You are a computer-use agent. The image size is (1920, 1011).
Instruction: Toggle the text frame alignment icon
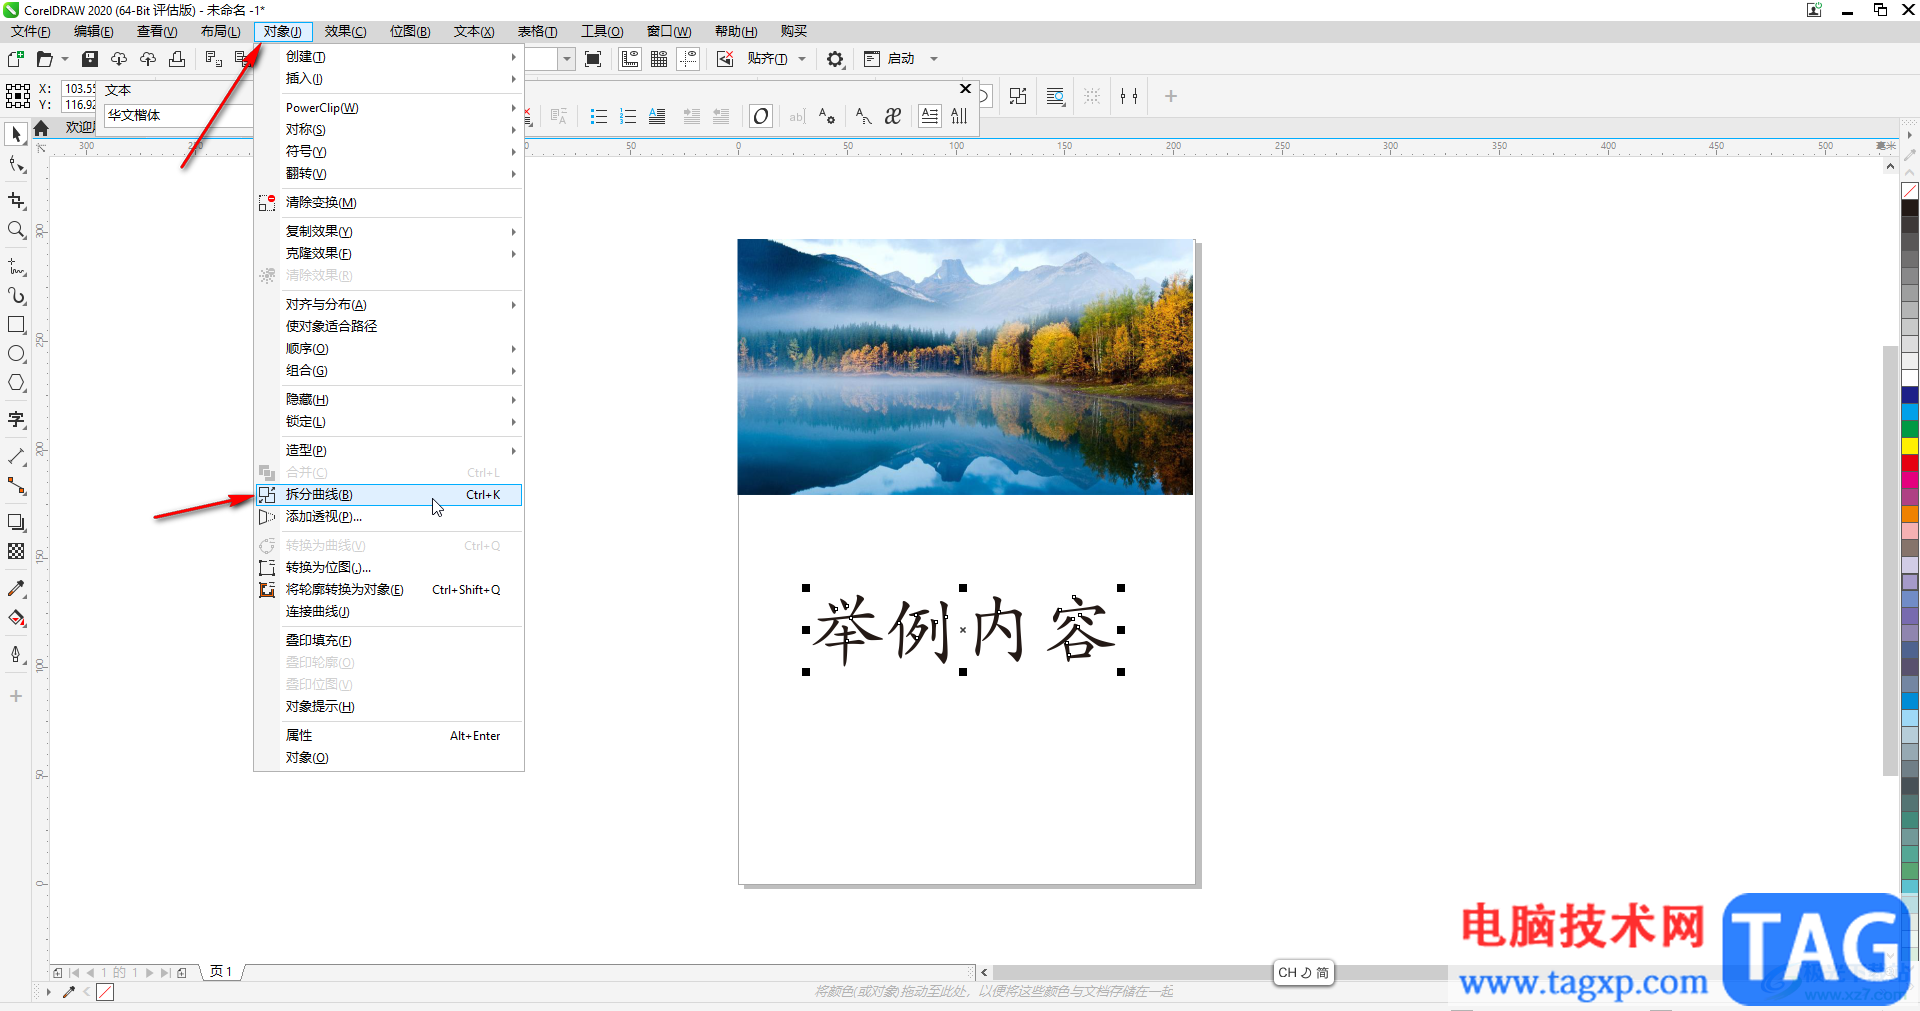click(x=930, y=116)
